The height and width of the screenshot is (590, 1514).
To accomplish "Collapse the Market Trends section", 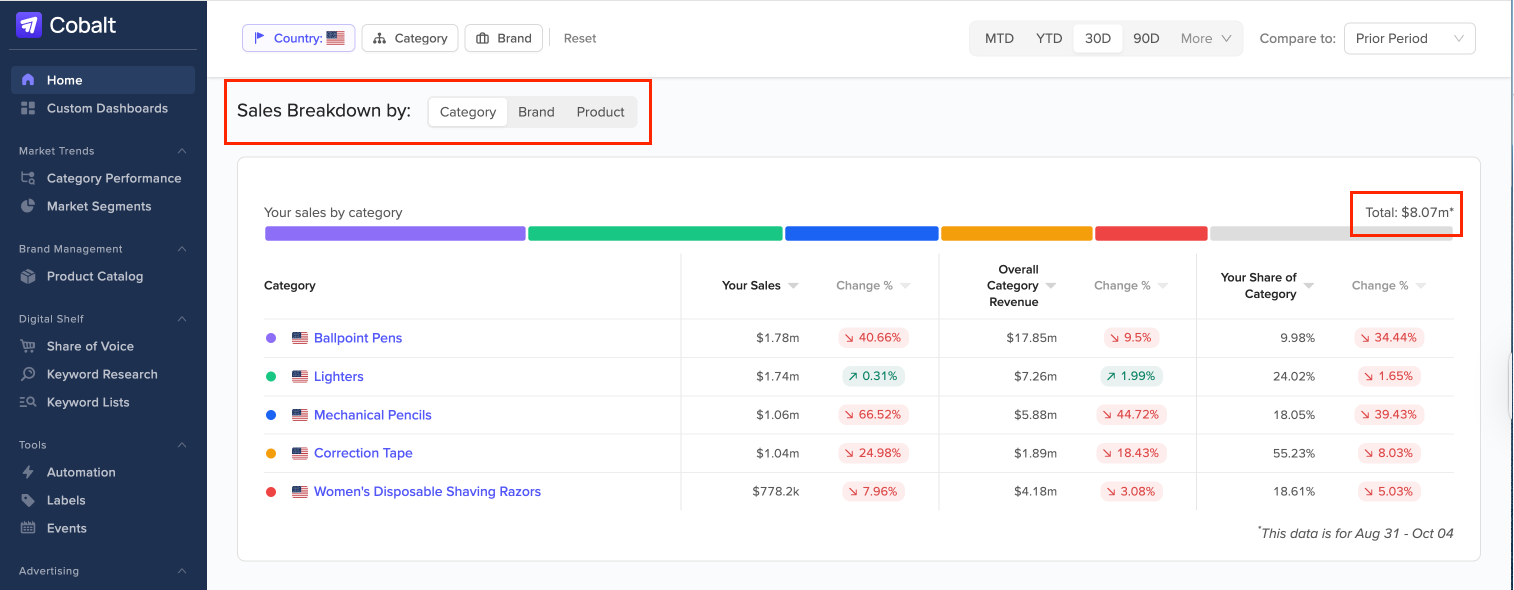I will point(182,151).
